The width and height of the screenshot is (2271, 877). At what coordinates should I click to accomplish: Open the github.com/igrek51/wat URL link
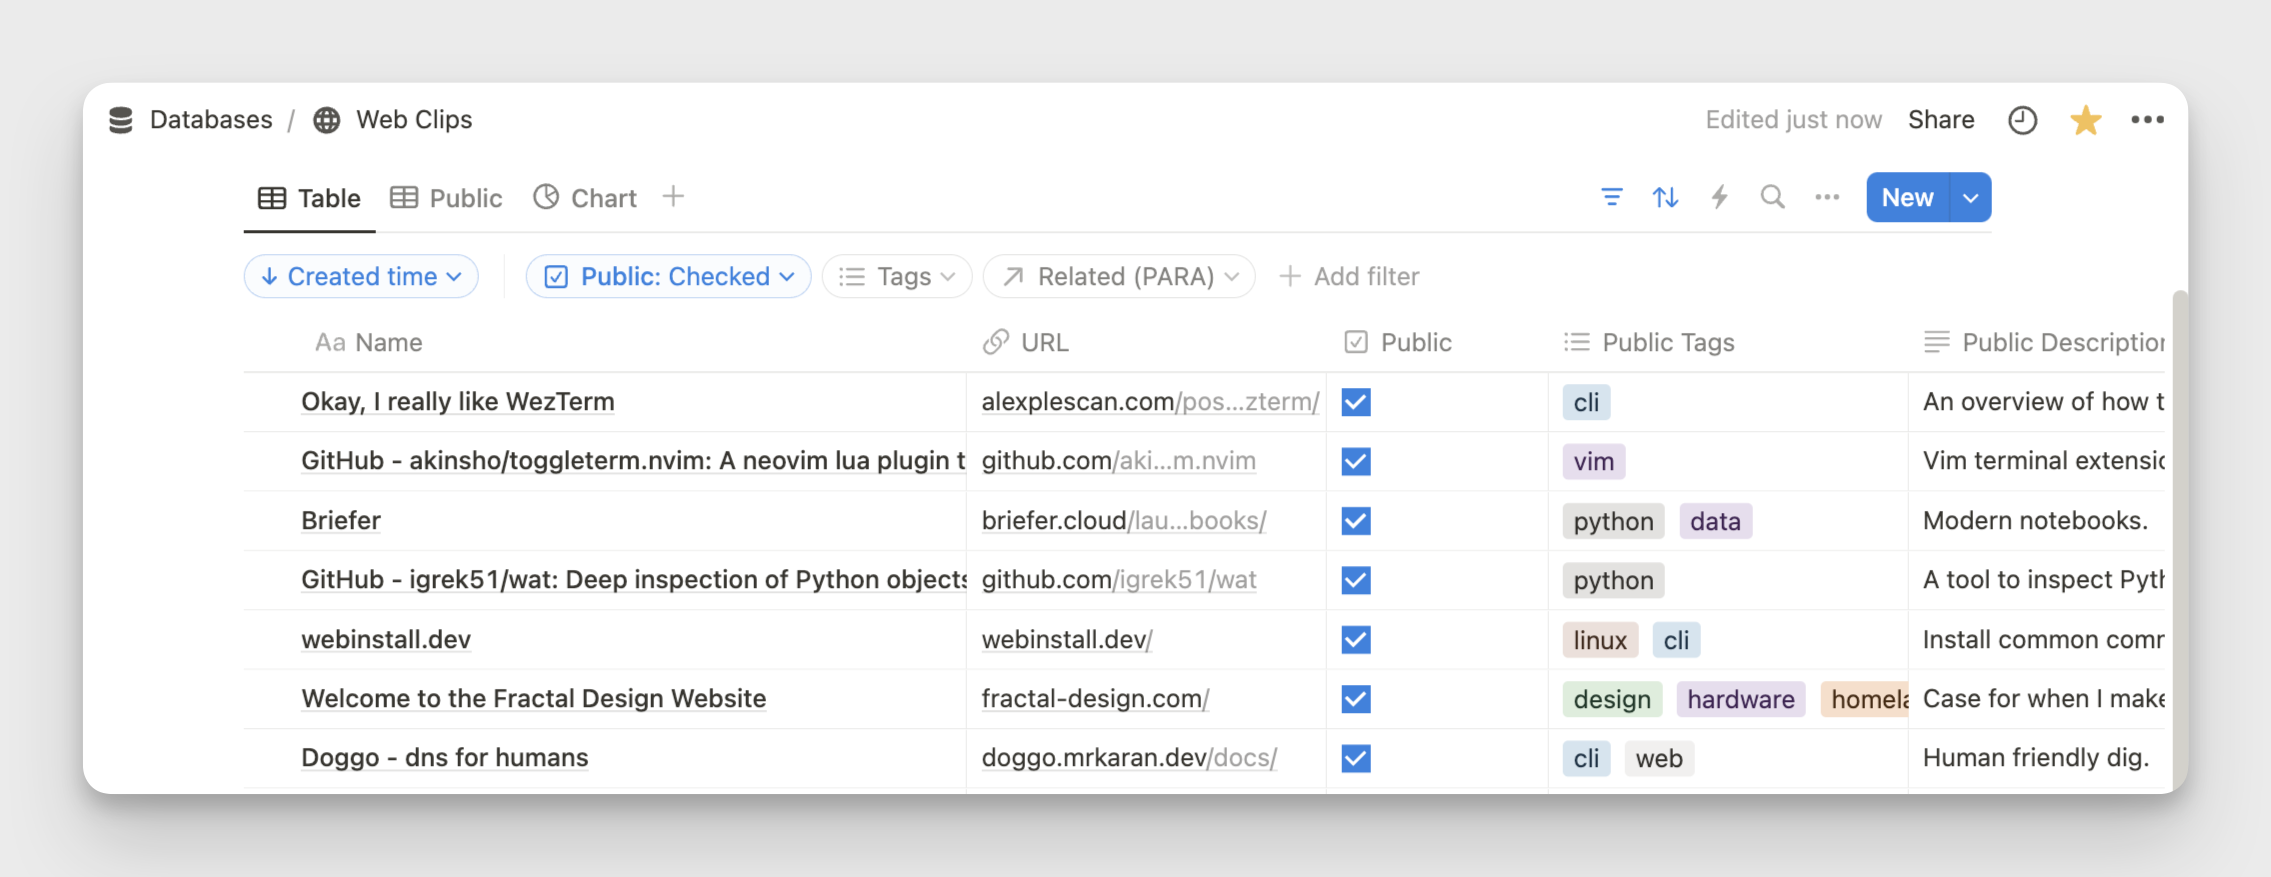tap(1119, 580)
